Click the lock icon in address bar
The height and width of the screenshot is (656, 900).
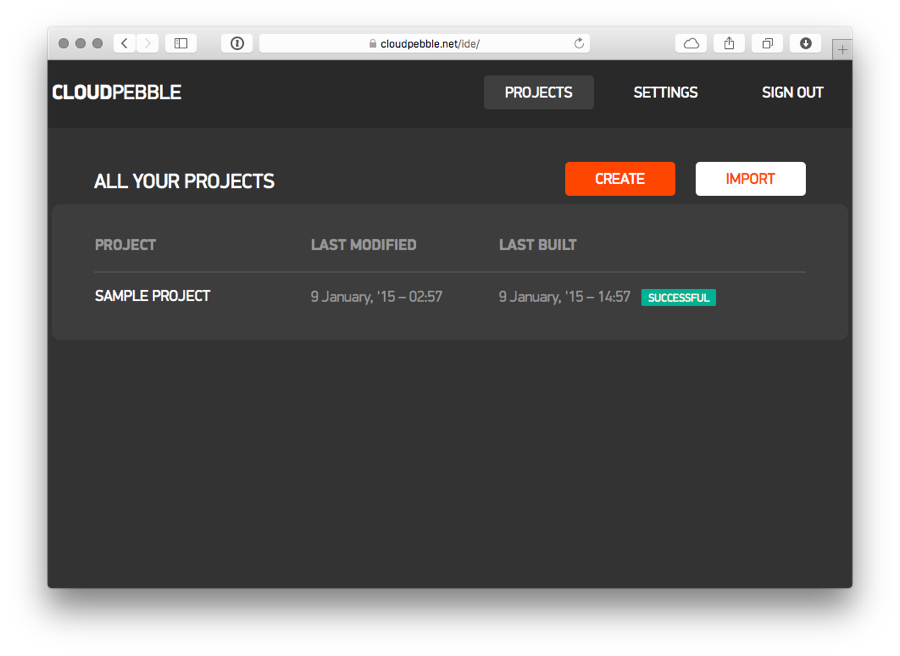tap(373, 44)
